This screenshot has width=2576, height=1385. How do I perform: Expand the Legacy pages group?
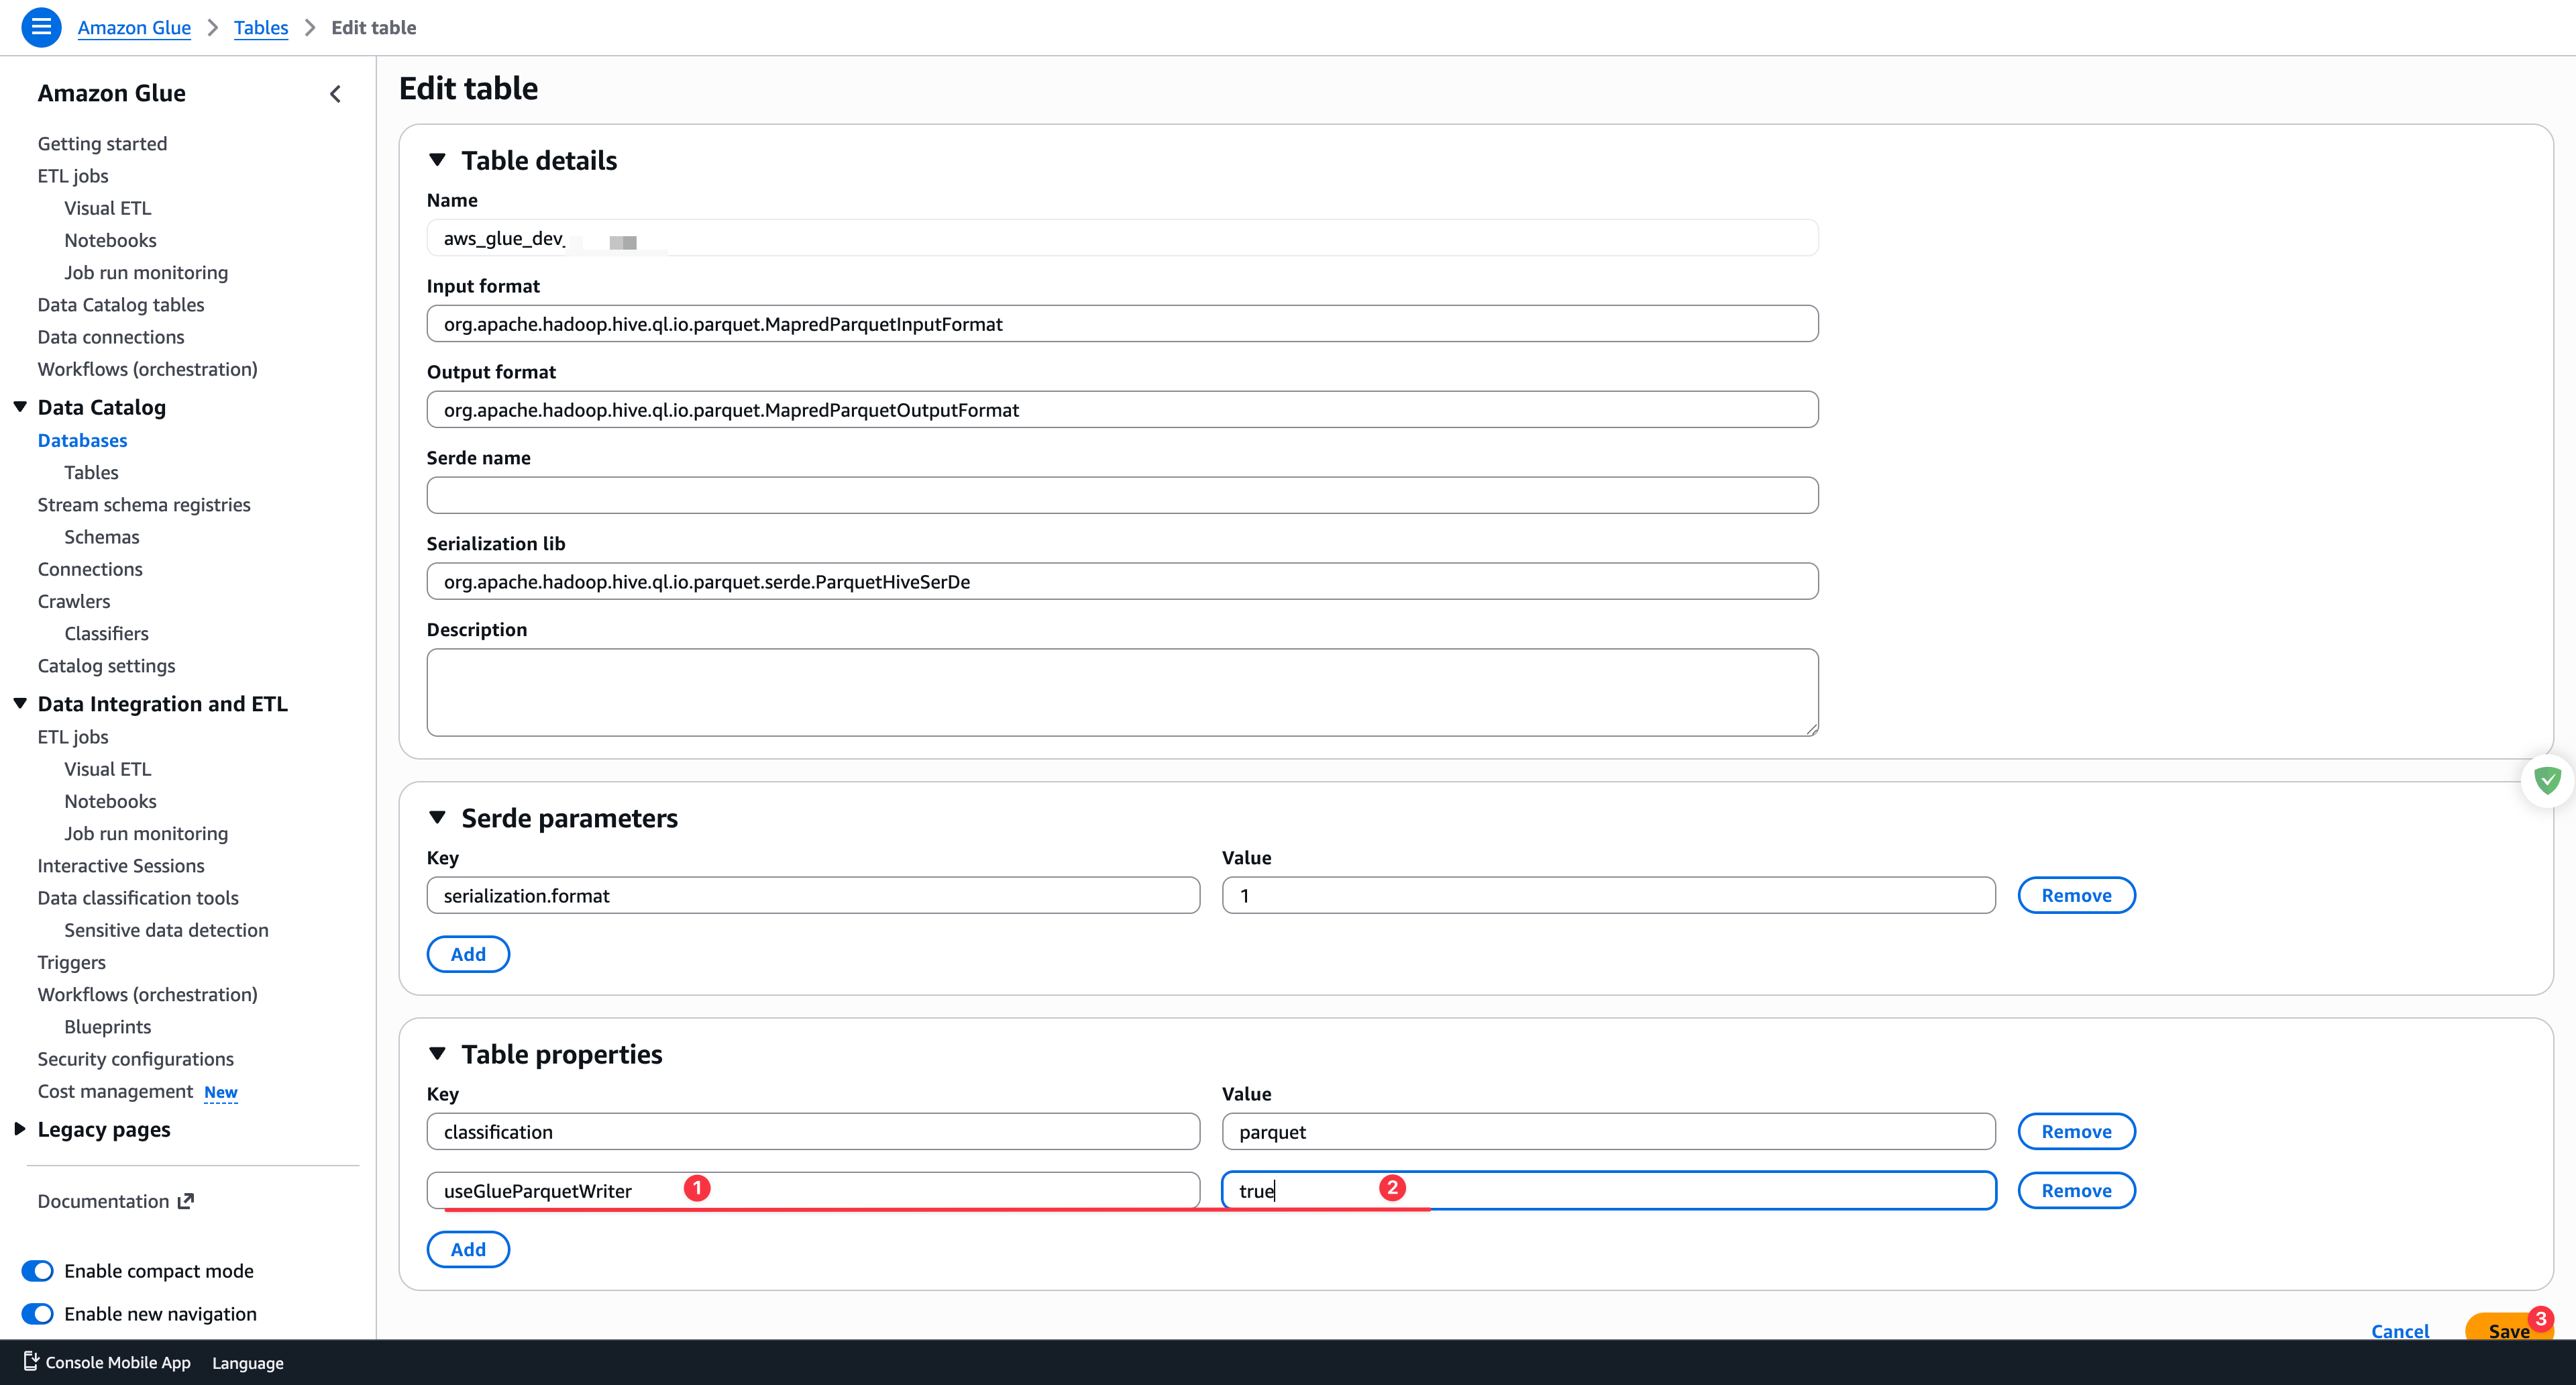[x=20, y=1129]
